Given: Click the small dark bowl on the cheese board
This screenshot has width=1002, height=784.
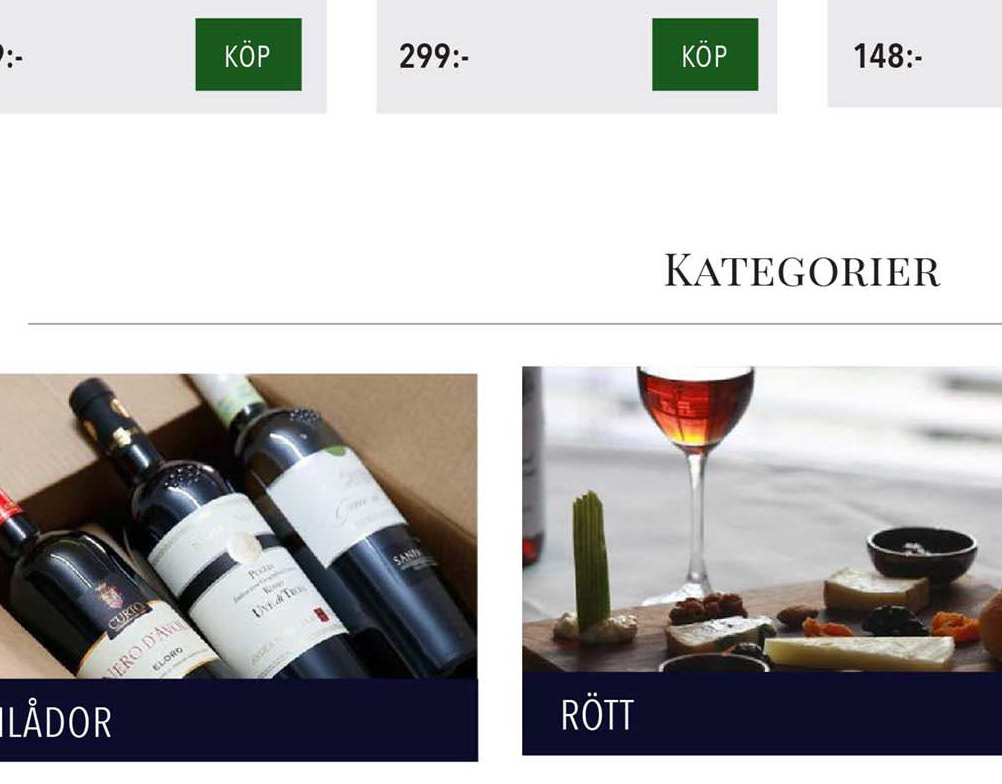Looking at the screenshot, I should tap(921, 553).
